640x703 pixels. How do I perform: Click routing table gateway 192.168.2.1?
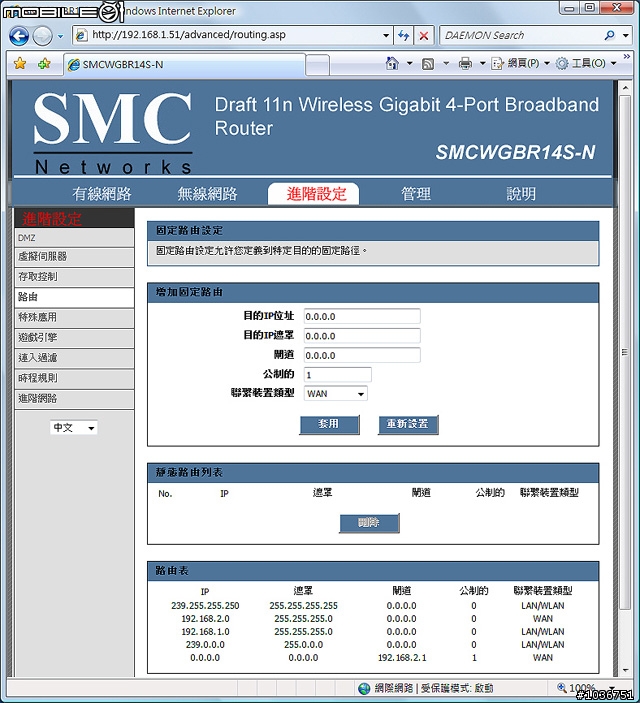402,658
